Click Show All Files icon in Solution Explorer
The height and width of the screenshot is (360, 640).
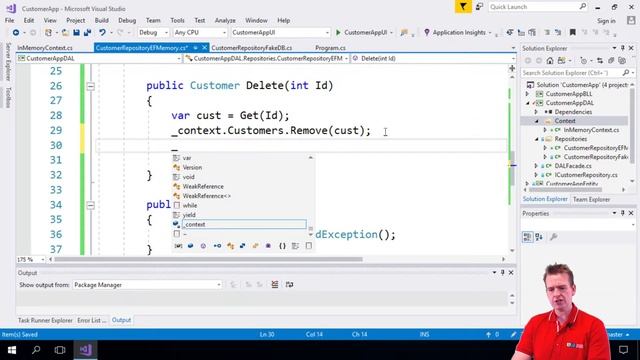coord(622,61)
